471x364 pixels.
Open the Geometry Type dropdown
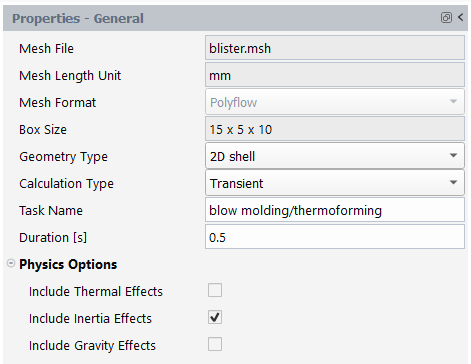[335, 156]
